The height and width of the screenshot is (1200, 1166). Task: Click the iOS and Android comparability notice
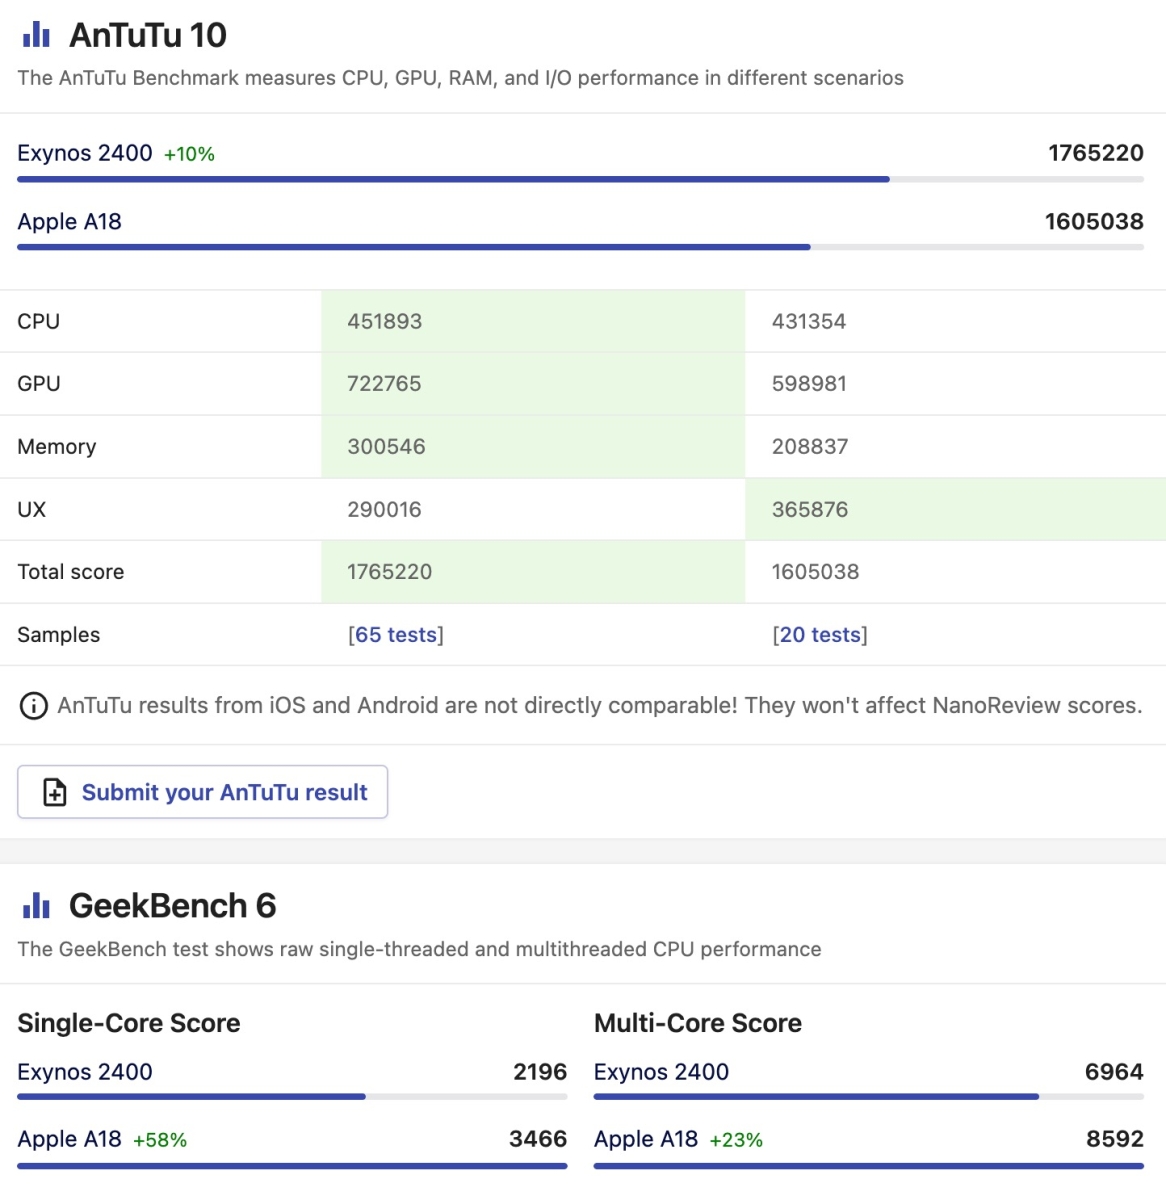[x=599, y=706]
